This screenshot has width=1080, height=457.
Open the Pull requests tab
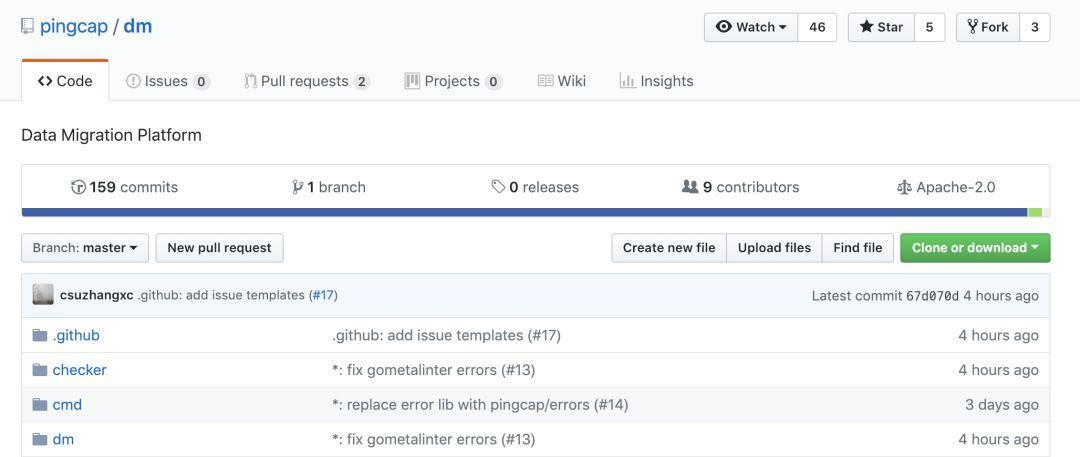tap(306, 81)
